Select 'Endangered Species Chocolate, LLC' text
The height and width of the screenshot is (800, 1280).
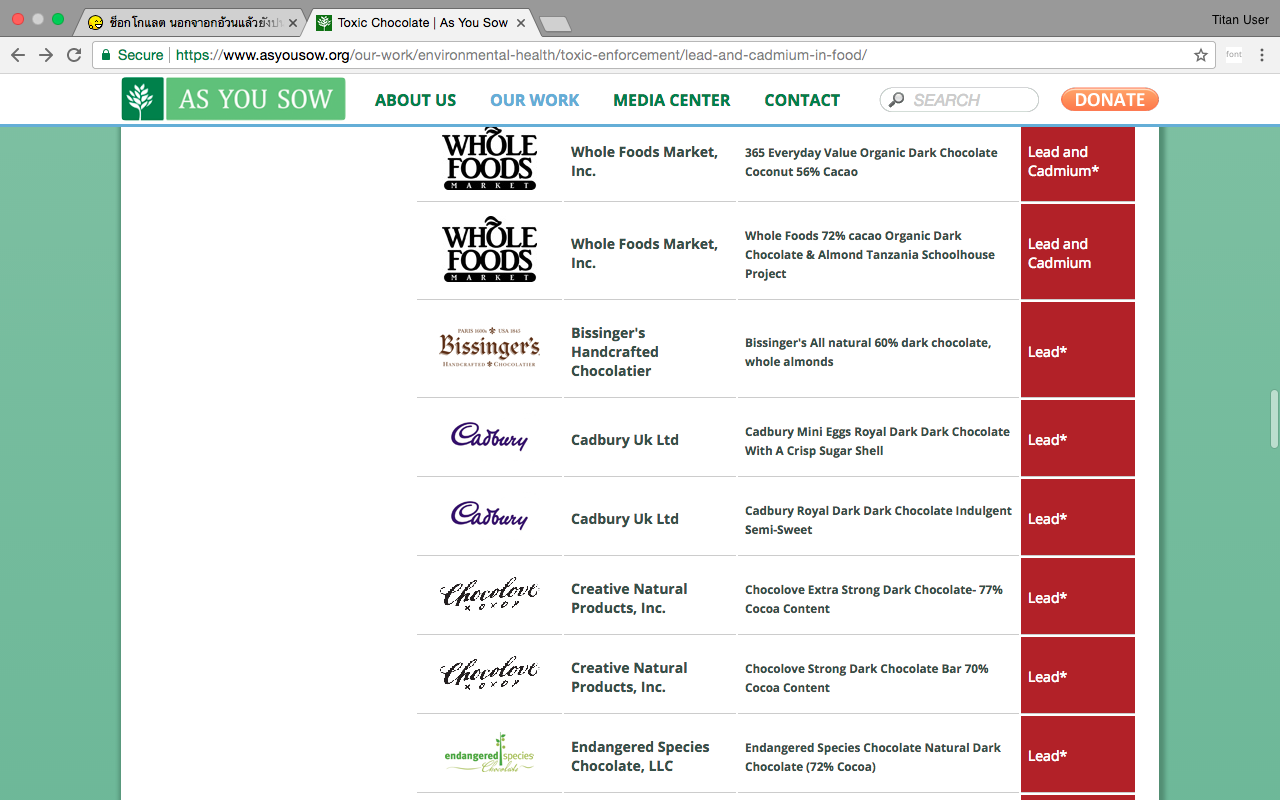(640, 756)
